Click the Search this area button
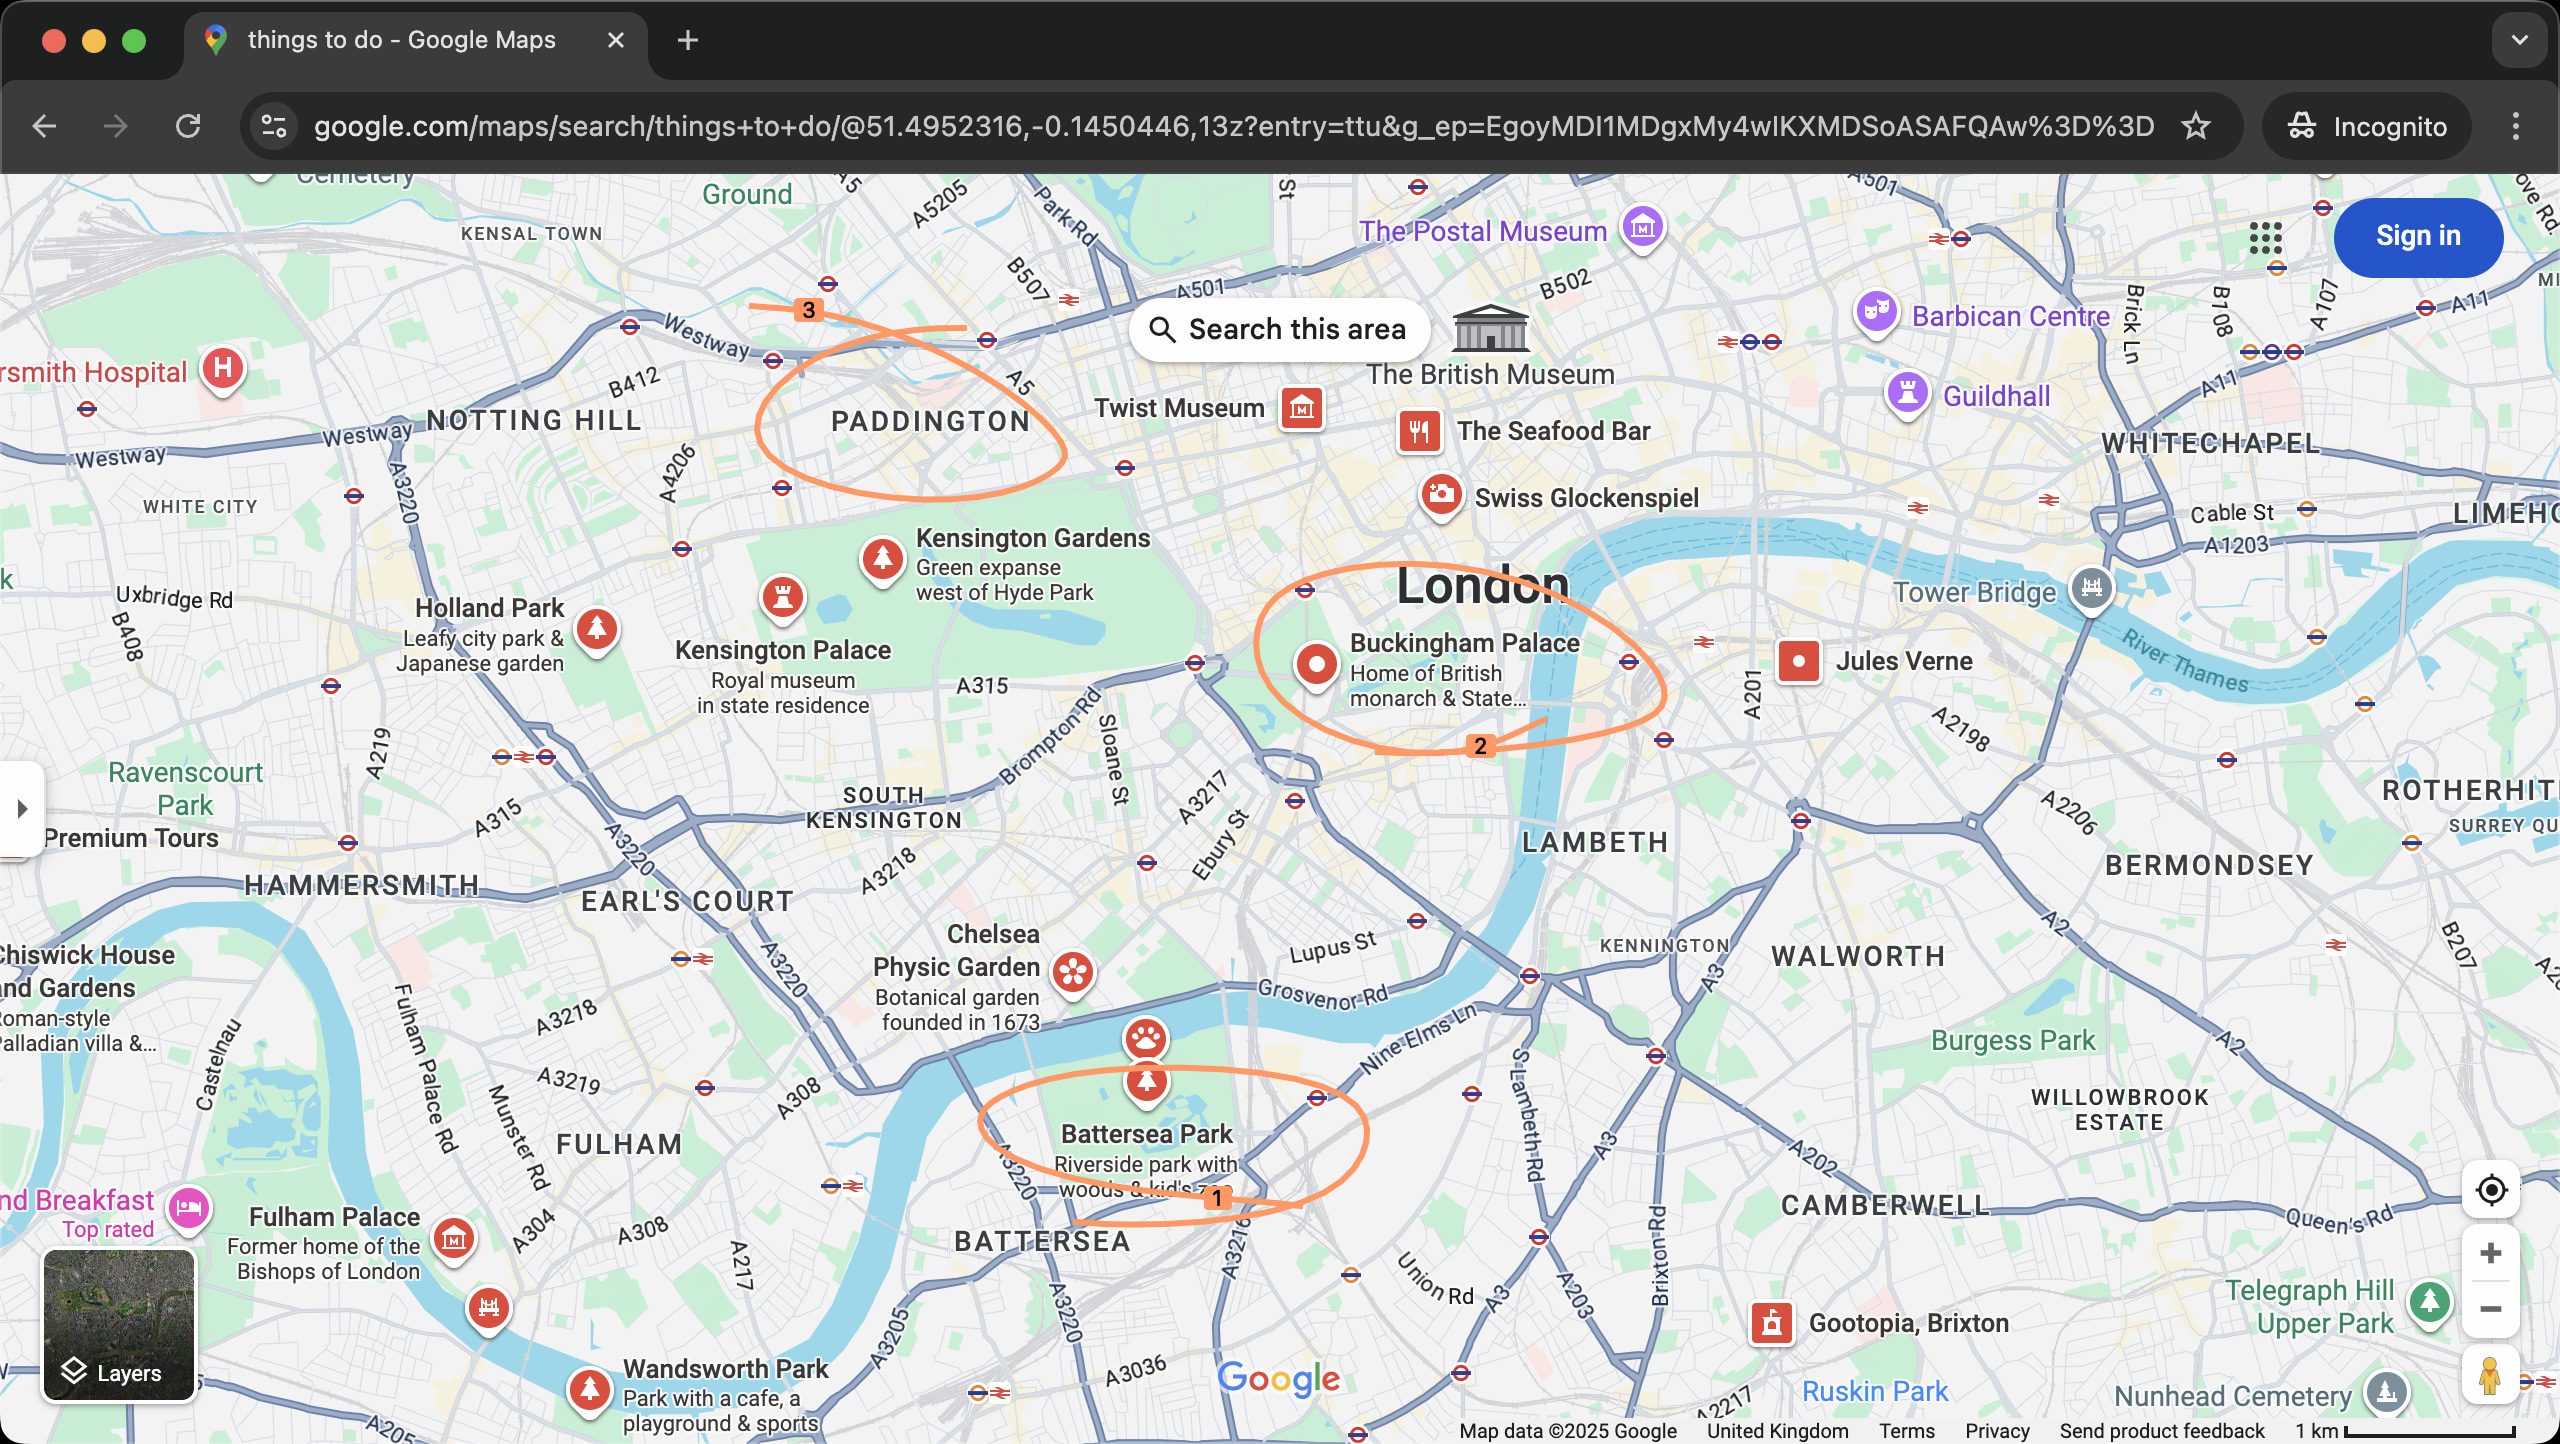 (x=1278, y=329)
